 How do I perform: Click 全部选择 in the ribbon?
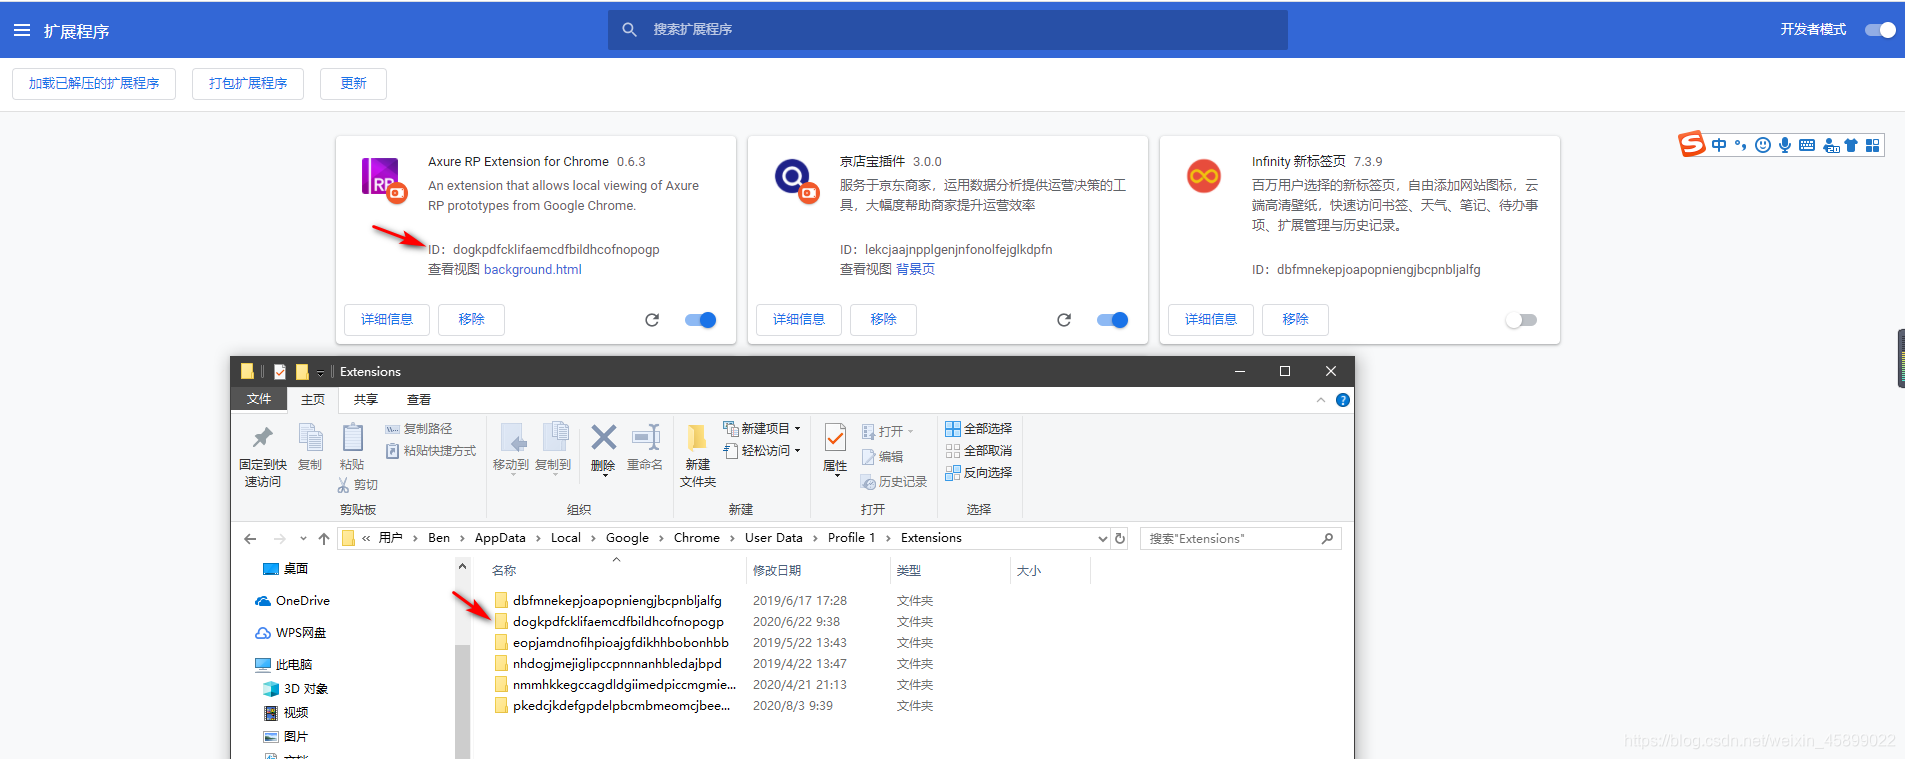click(978, 429)
